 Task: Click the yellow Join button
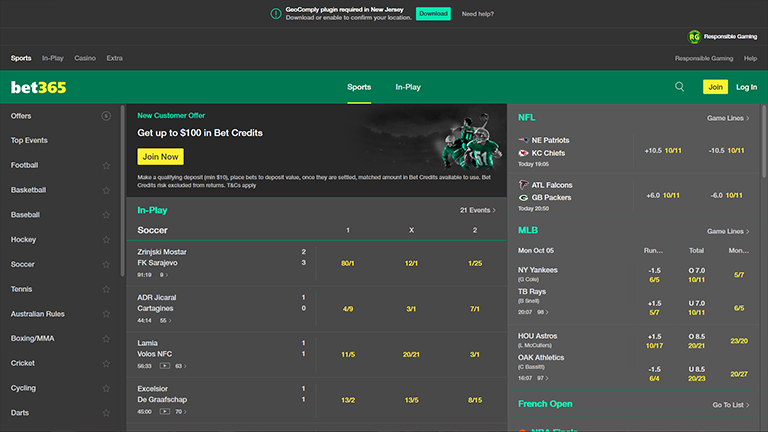coord(715,87)
